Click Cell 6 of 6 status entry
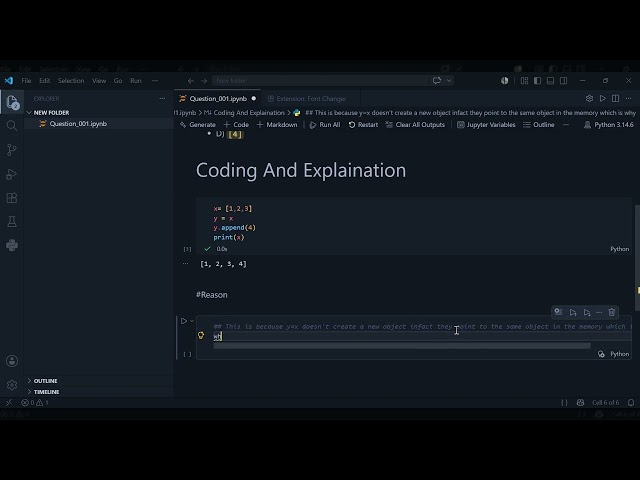640x480 pixels. tap(605, 402)
